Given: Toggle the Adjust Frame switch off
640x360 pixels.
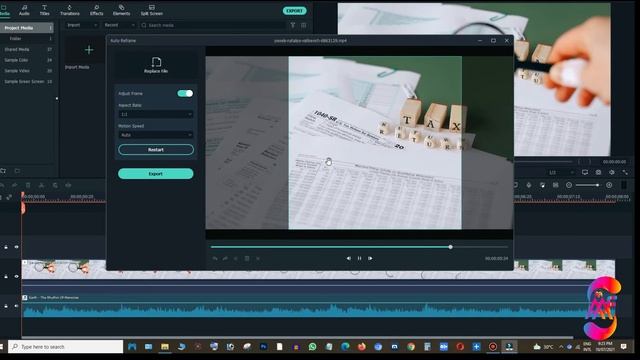Looking at the screenshot, I should [x=185, y=93].
